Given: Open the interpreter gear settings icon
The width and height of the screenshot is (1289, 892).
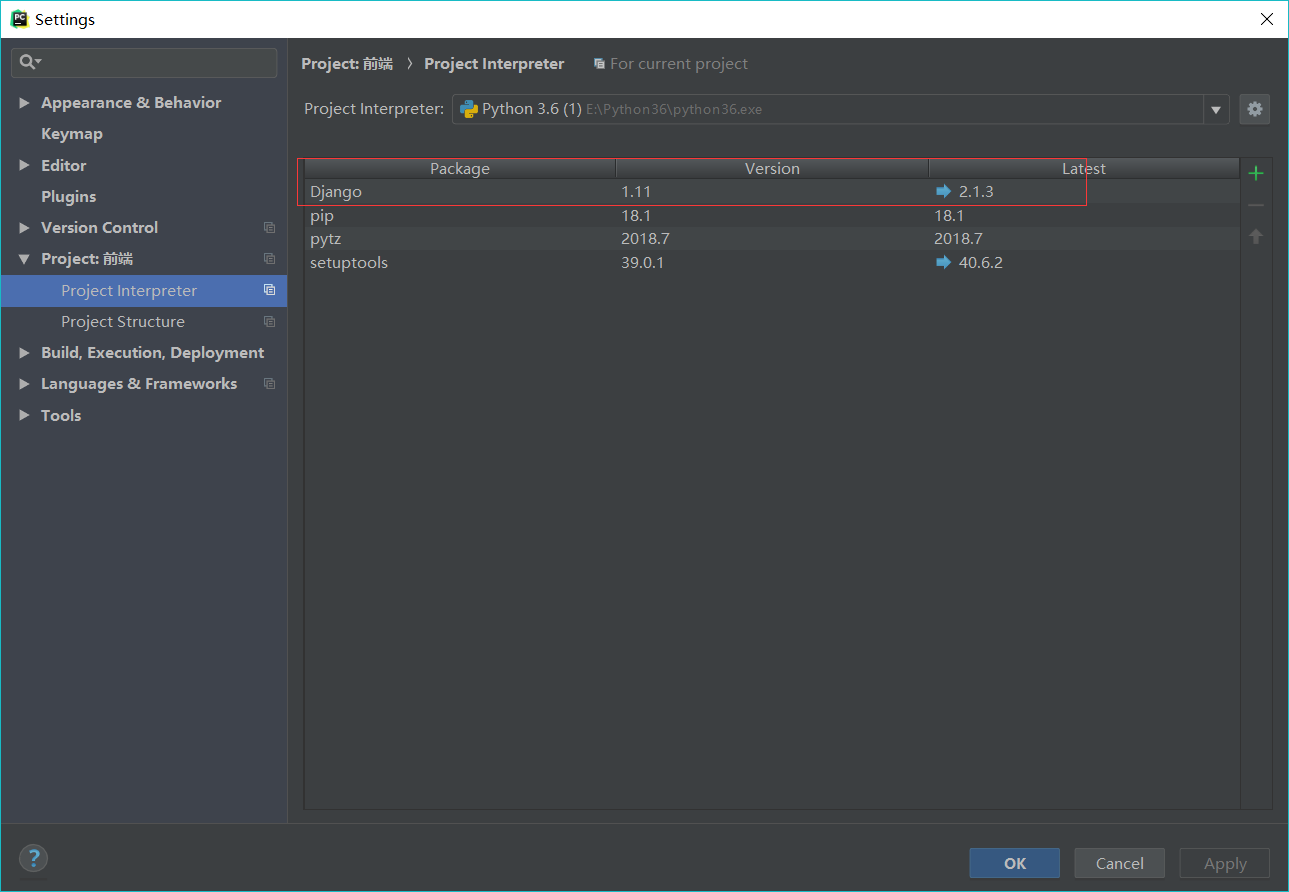Looking at the screenshot, I should click(x=1255, y=109).
